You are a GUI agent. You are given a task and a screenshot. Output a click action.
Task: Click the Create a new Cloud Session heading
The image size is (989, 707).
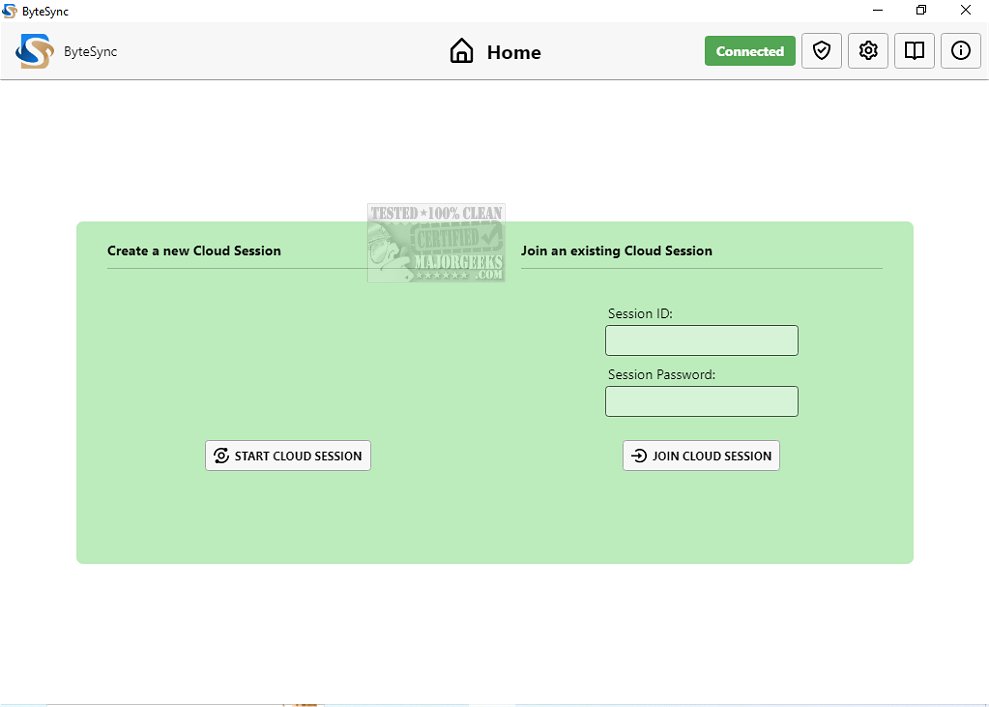(194, 251)
